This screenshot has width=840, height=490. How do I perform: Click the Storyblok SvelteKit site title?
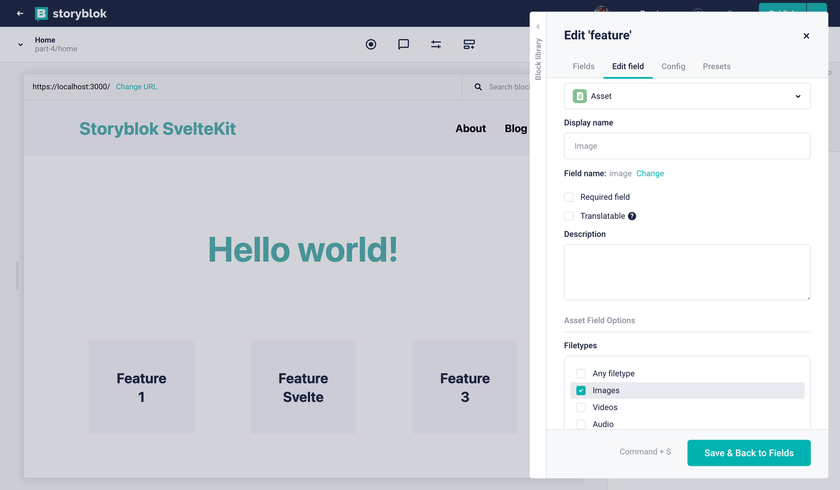158,129
